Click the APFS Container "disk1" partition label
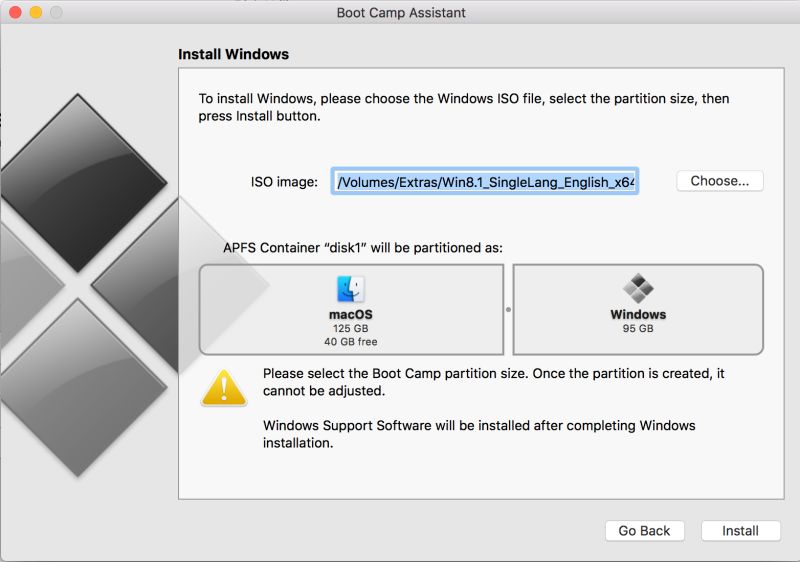 [363, 248]
